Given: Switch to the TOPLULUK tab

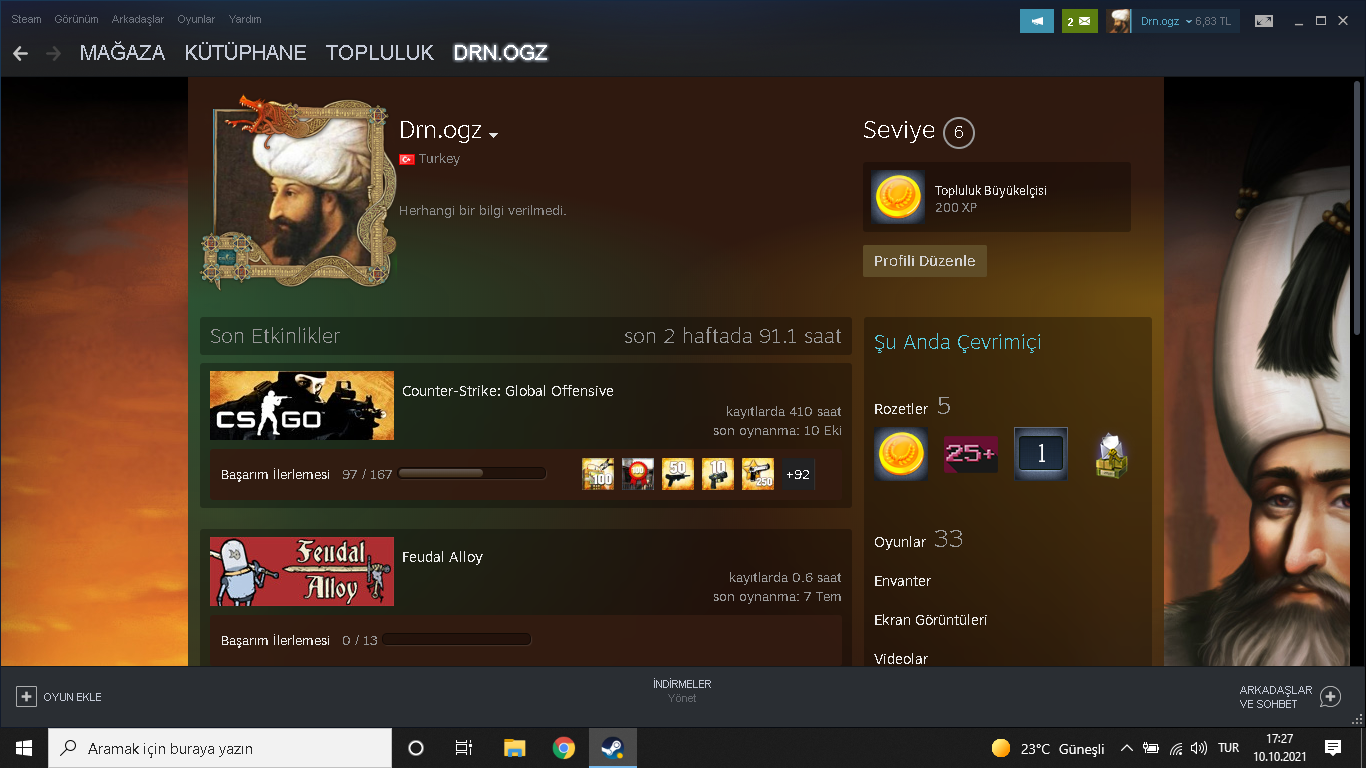Looking at the screenshot, I should coord(380,53).
